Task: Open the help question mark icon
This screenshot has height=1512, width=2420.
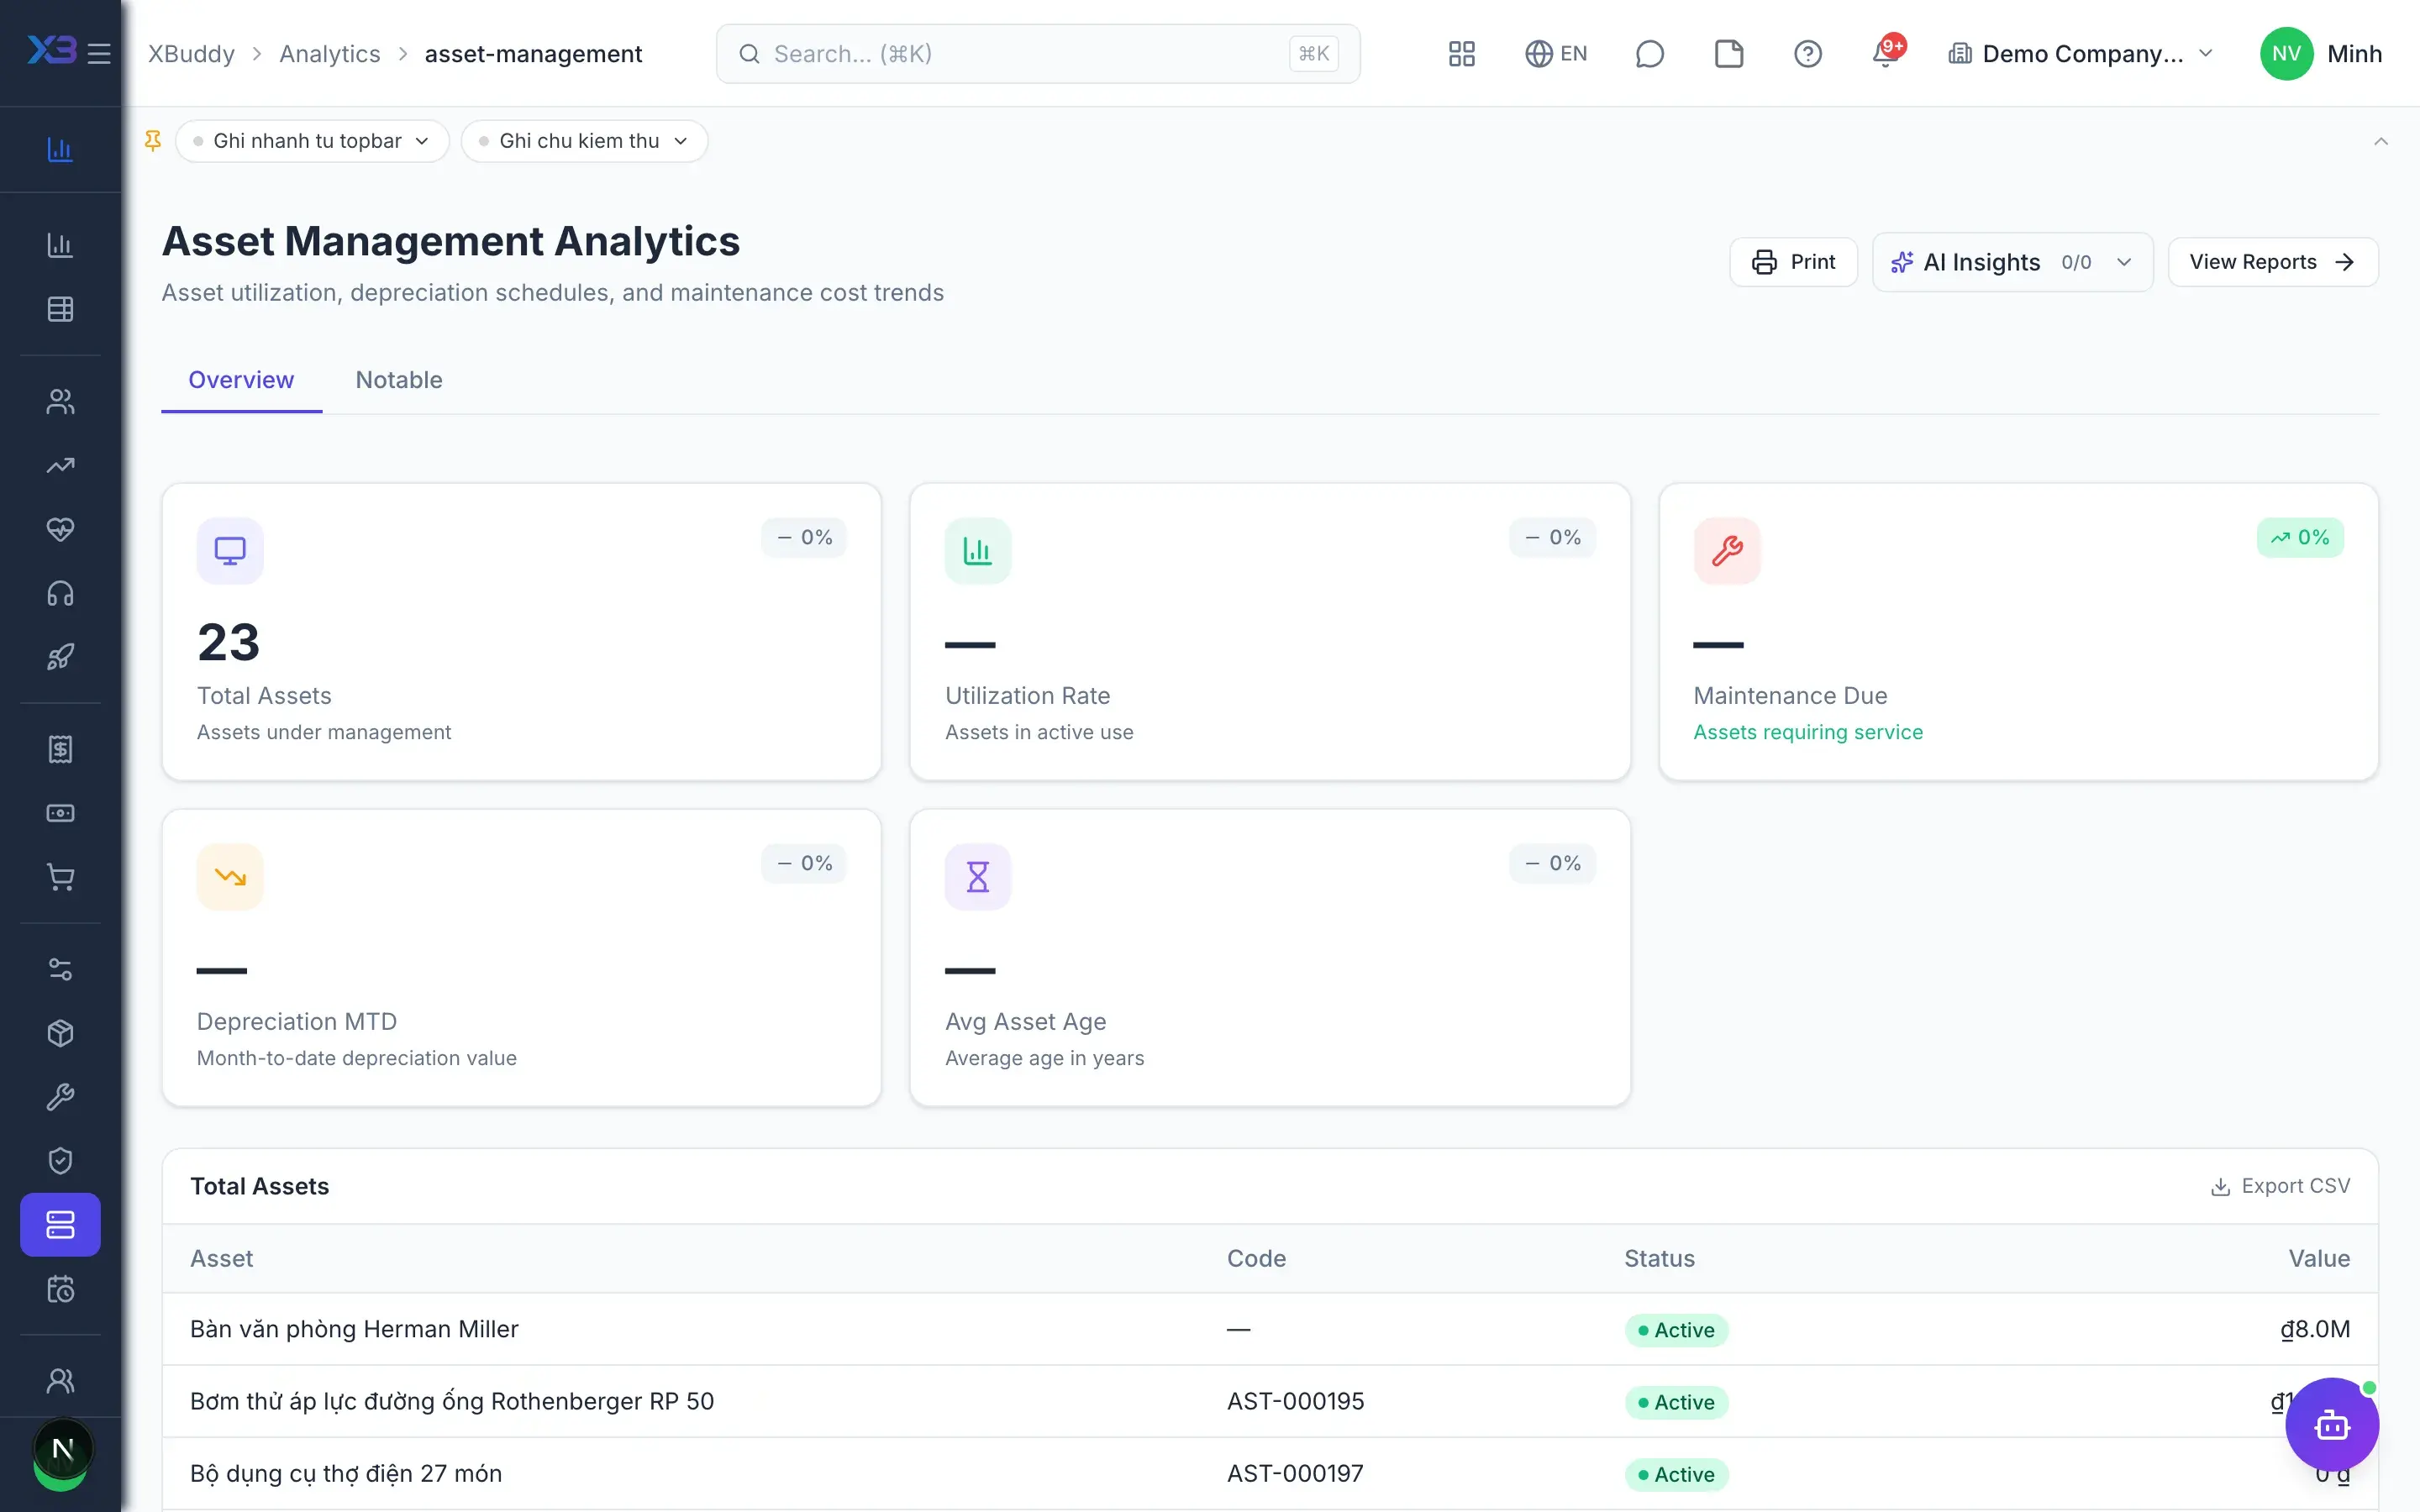Action: click(1807, 54)
